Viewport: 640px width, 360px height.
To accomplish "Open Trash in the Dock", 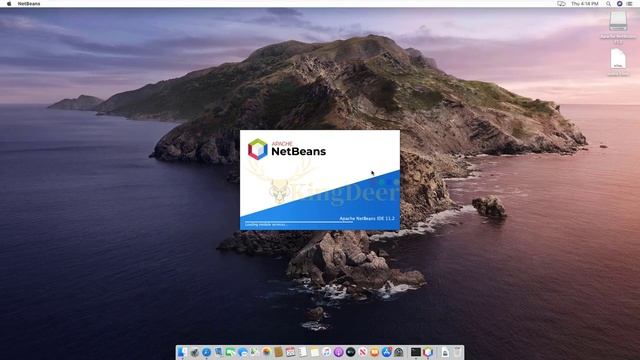I will [458, 352].
